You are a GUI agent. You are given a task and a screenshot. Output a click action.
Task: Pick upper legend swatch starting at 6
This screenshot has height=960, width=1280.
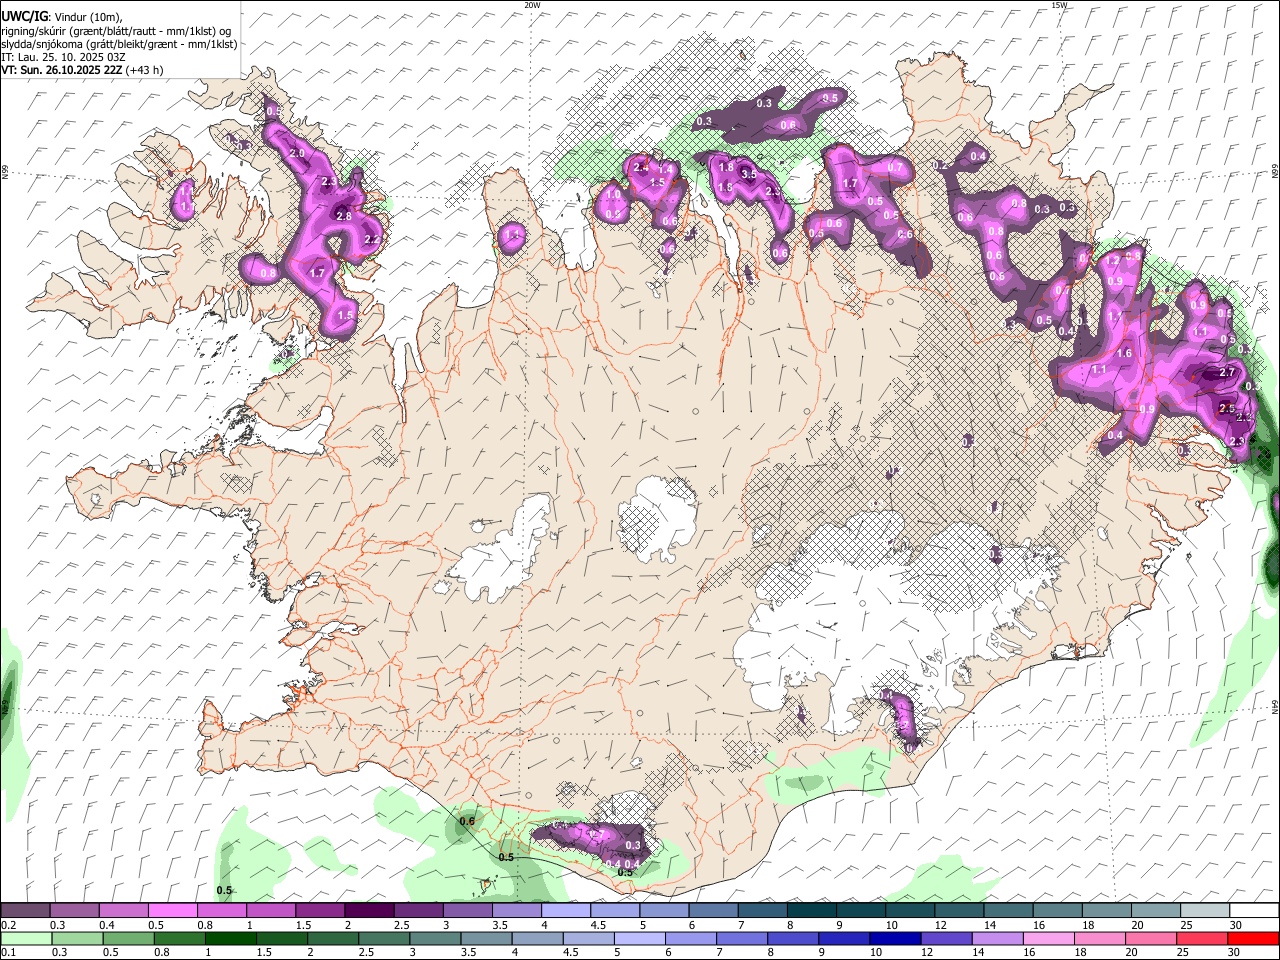tap(713, 910)
